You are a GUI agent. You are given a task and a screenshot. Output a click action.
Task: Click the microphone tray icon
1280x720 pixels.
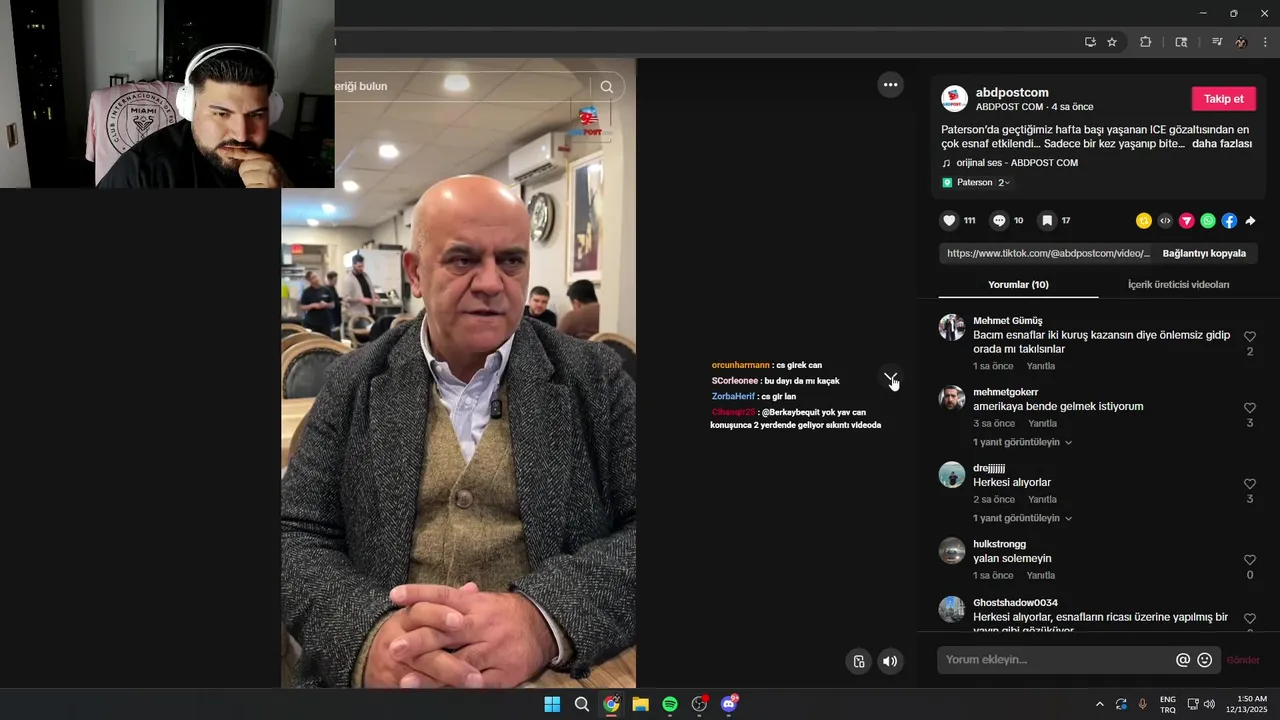pyautogui.click(x=1142, y=704)
